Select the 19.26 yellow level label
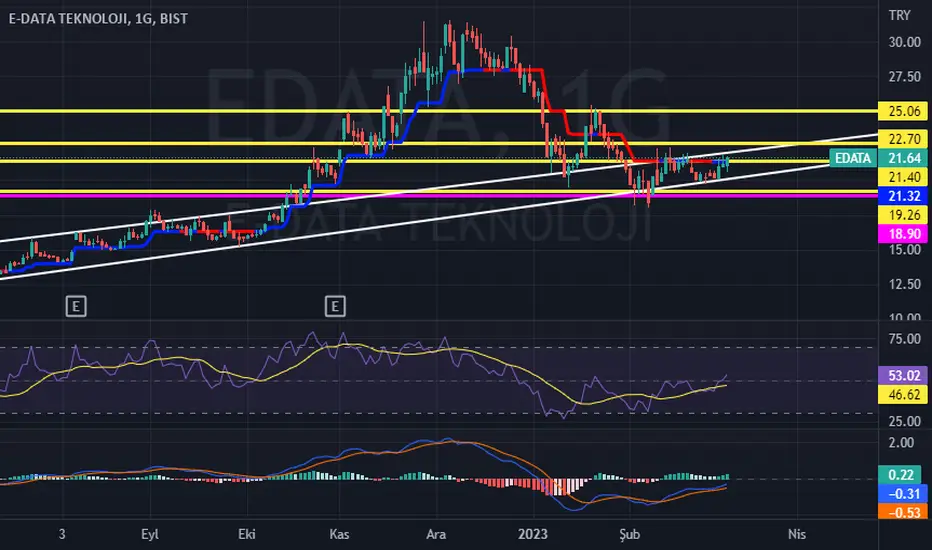 pos(903,215)
